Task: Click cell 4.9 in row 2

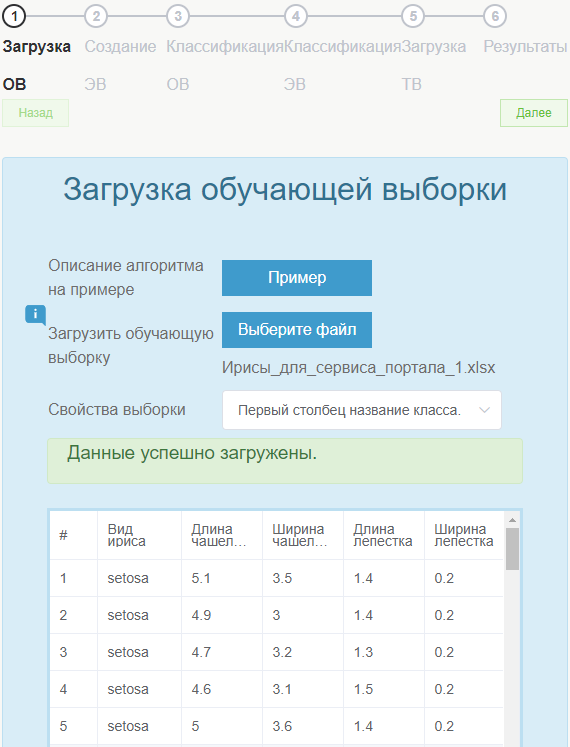Action: [x=222, y=615]
